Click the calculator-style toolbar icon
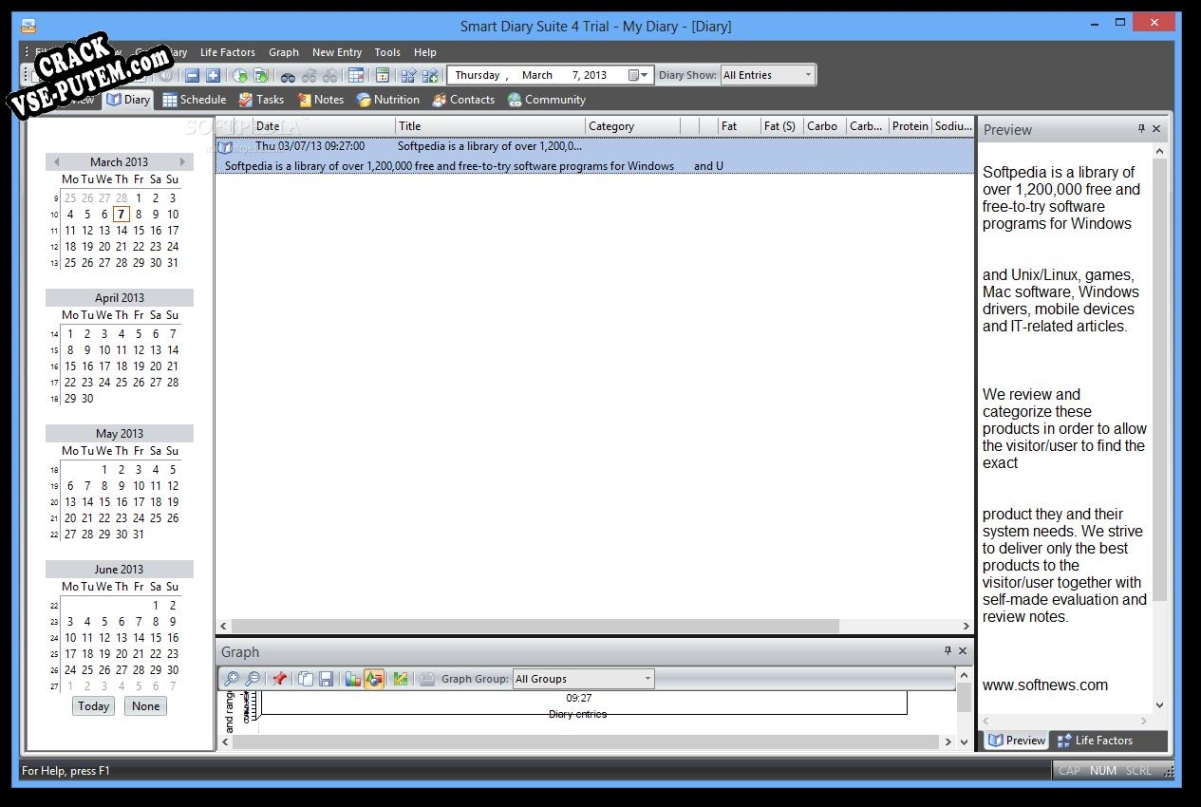The width and height of the screenshot is (1201, 807). point(383,75)
